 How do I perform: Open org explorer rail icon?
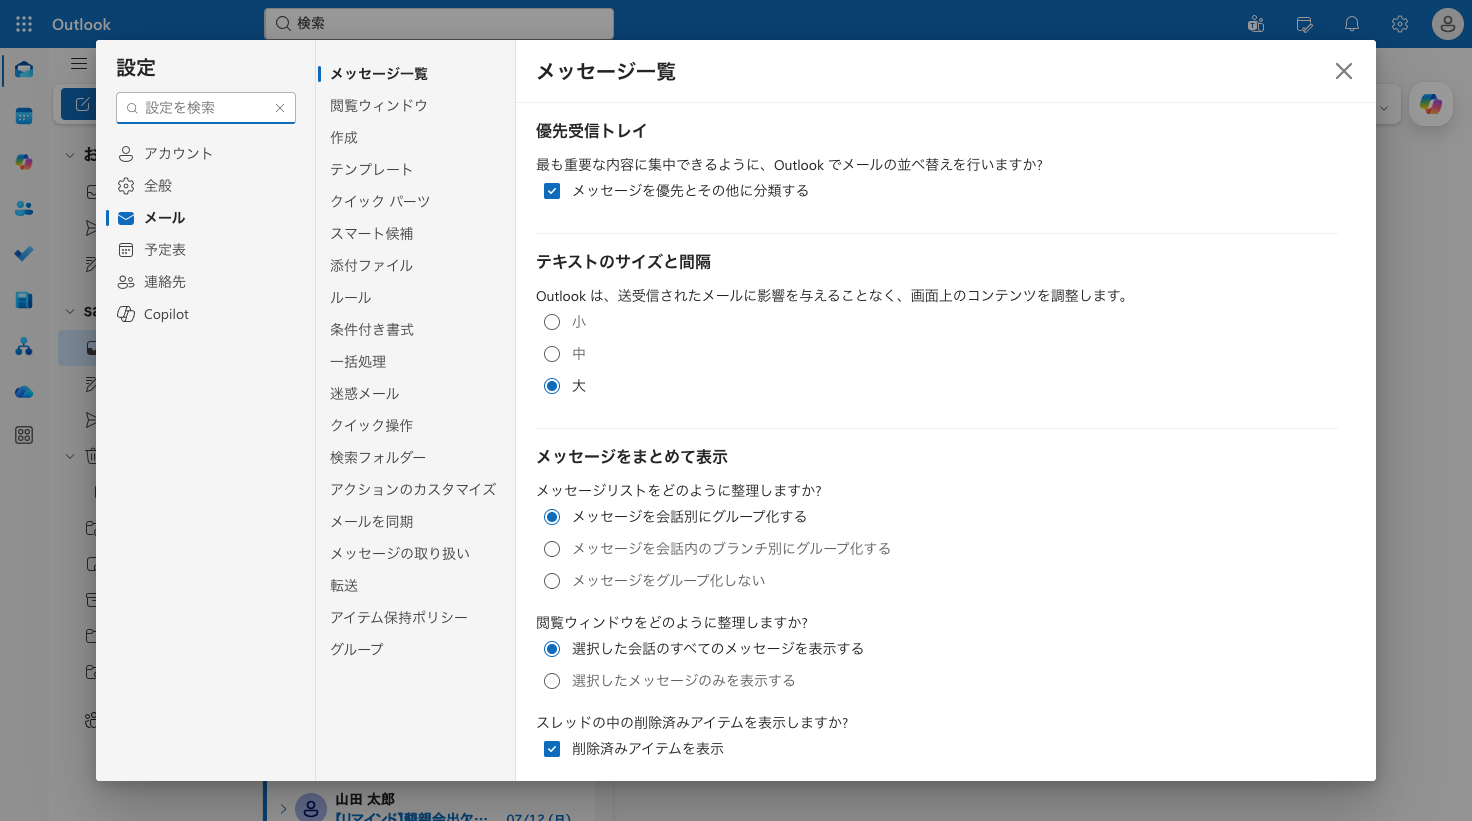click(x=24, y=346)
